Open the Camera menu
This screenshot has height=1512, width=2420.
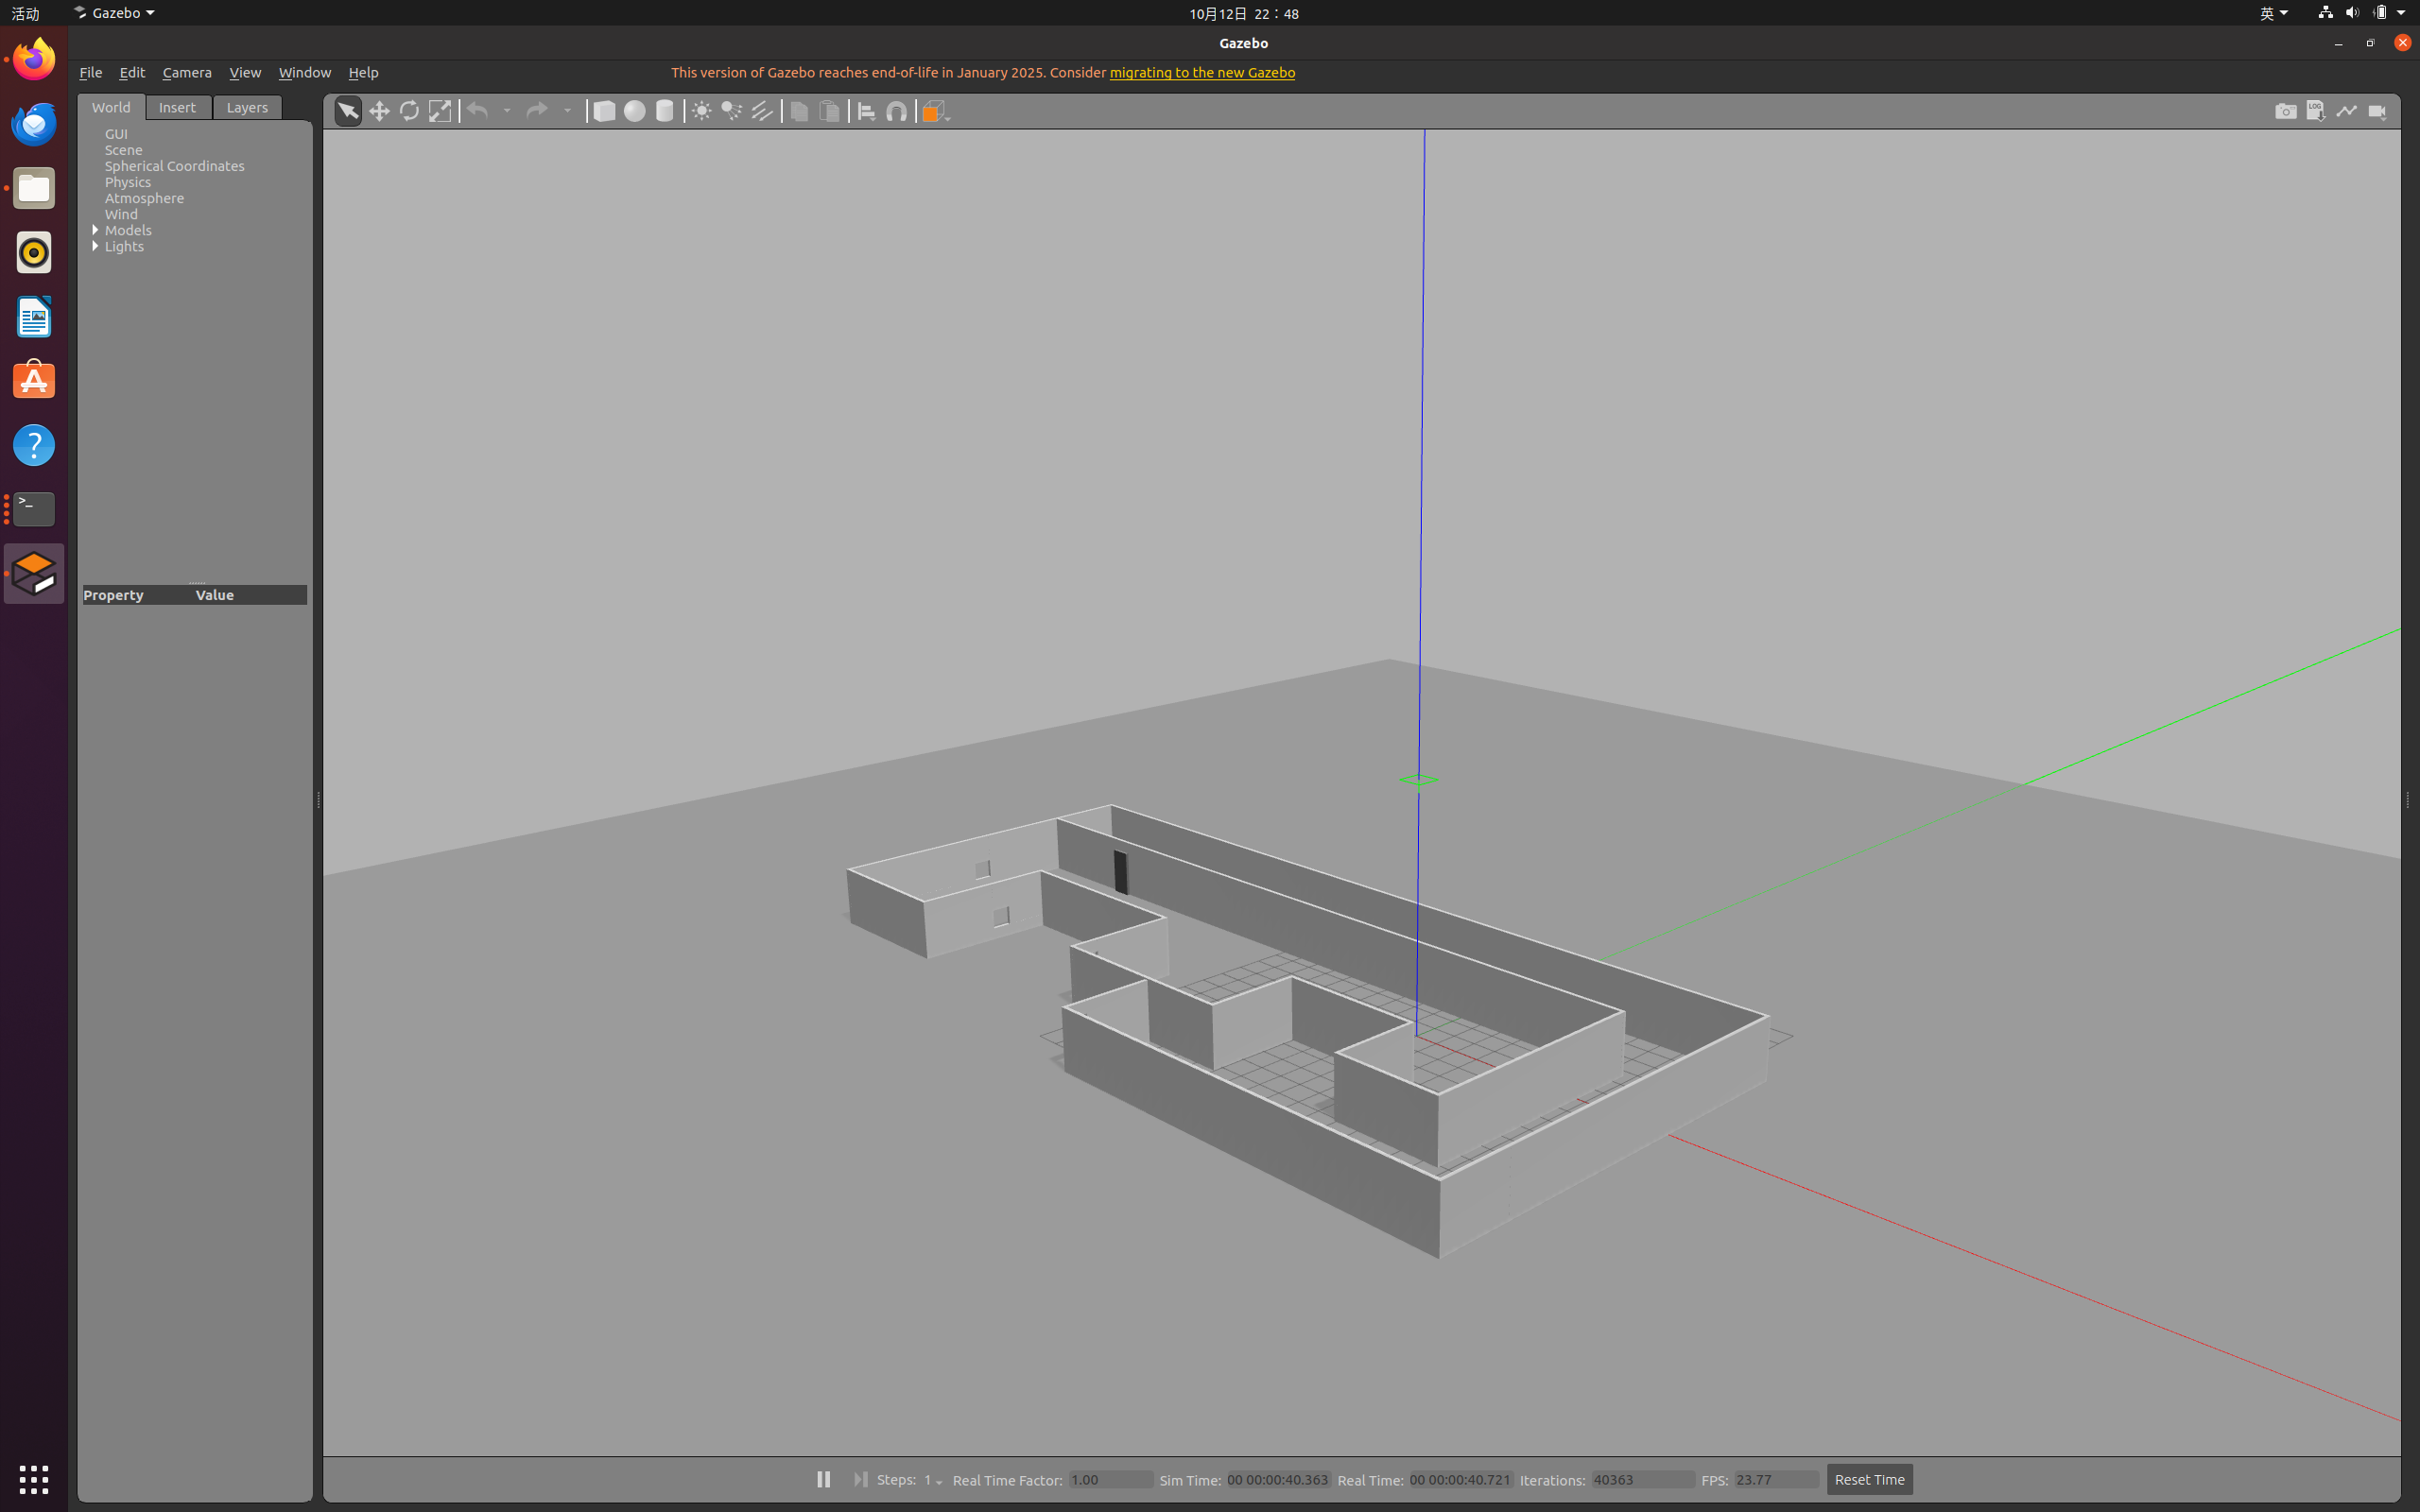[x=187, y=72]
